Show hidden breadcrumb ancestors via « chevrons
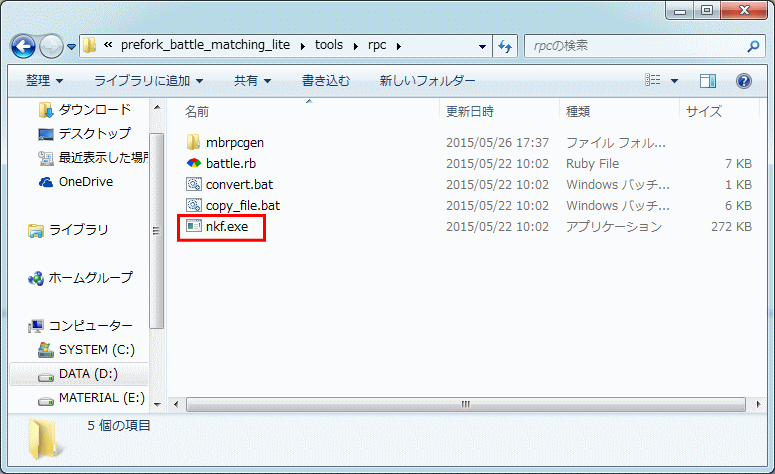 pyautogui.click(x=108, y=45)
